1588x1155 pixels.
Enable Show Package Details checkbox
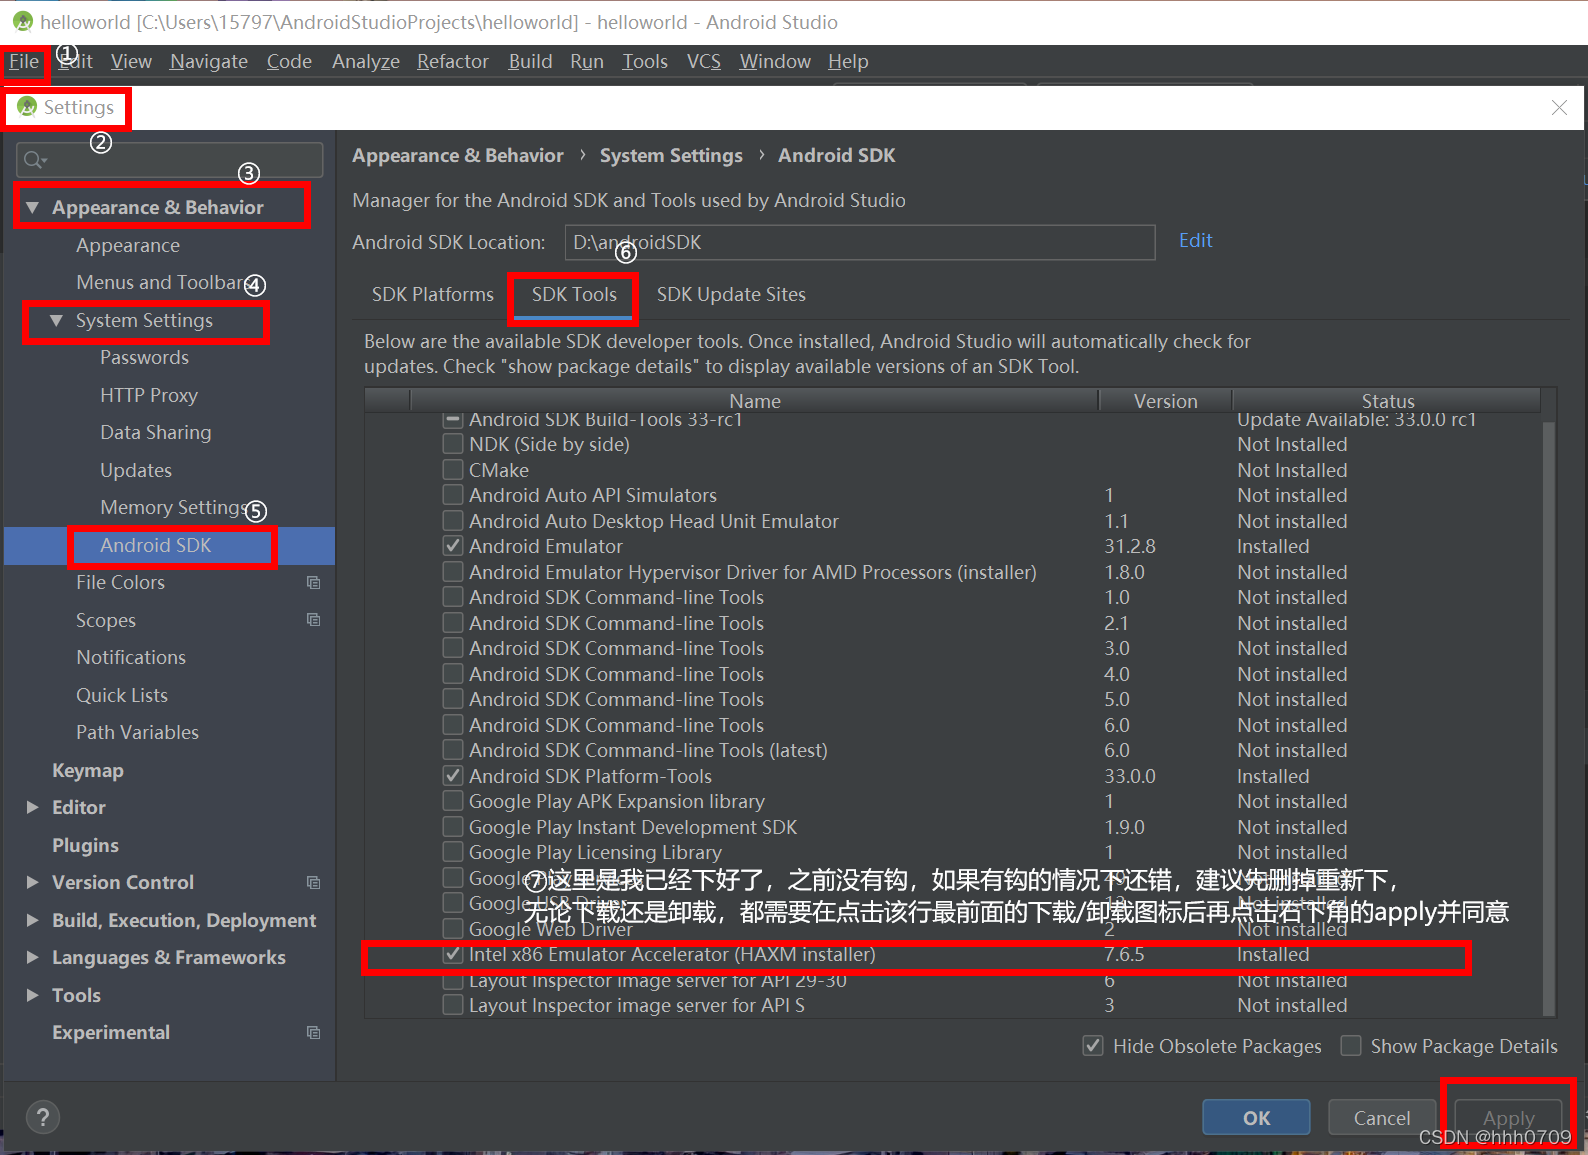(1351, 1046)
